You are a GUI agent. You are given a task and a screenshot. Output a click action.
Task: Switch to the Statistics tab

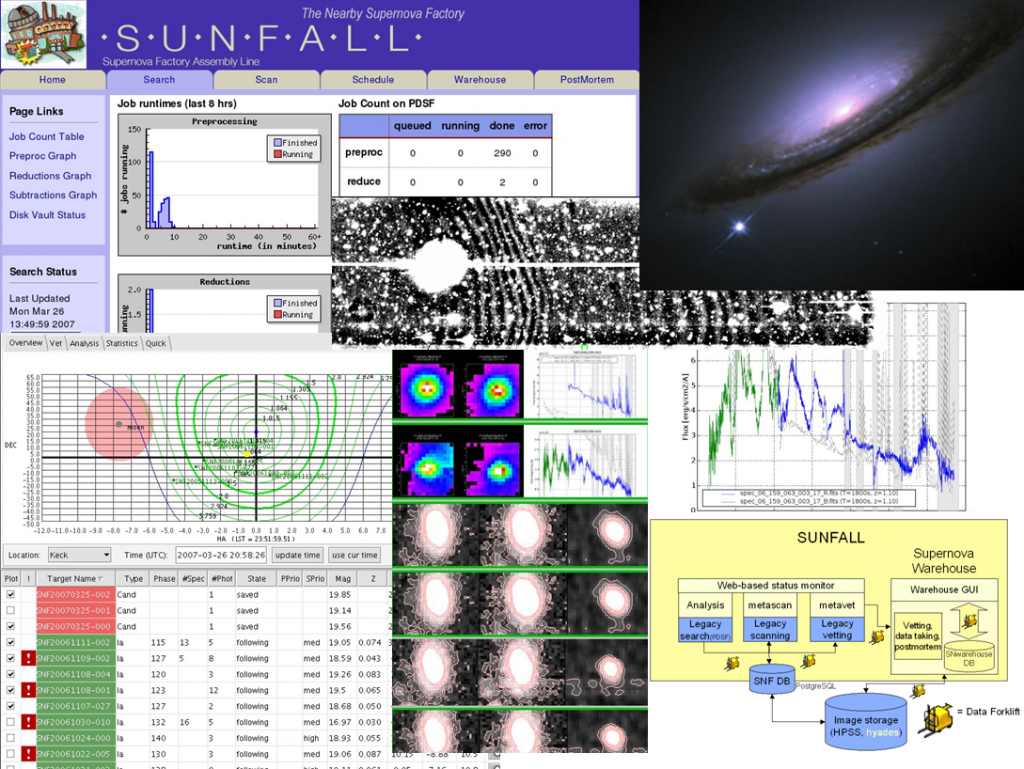[x=121, y=343]
